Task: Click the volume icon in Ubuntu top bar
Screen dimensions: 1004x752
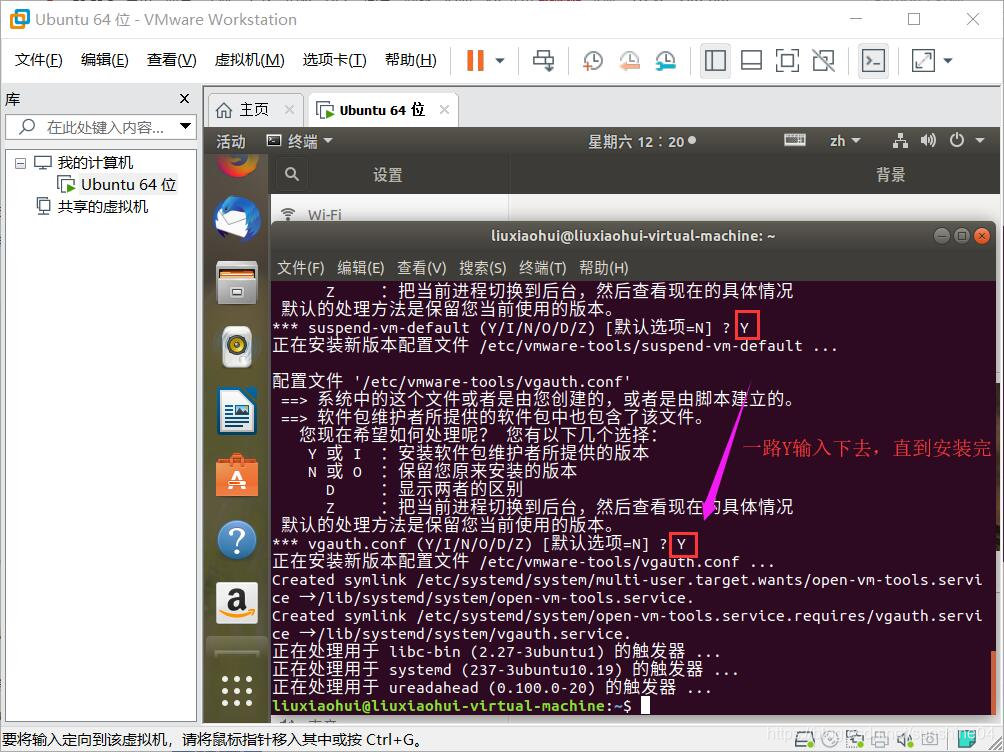Action: [928, 140]
